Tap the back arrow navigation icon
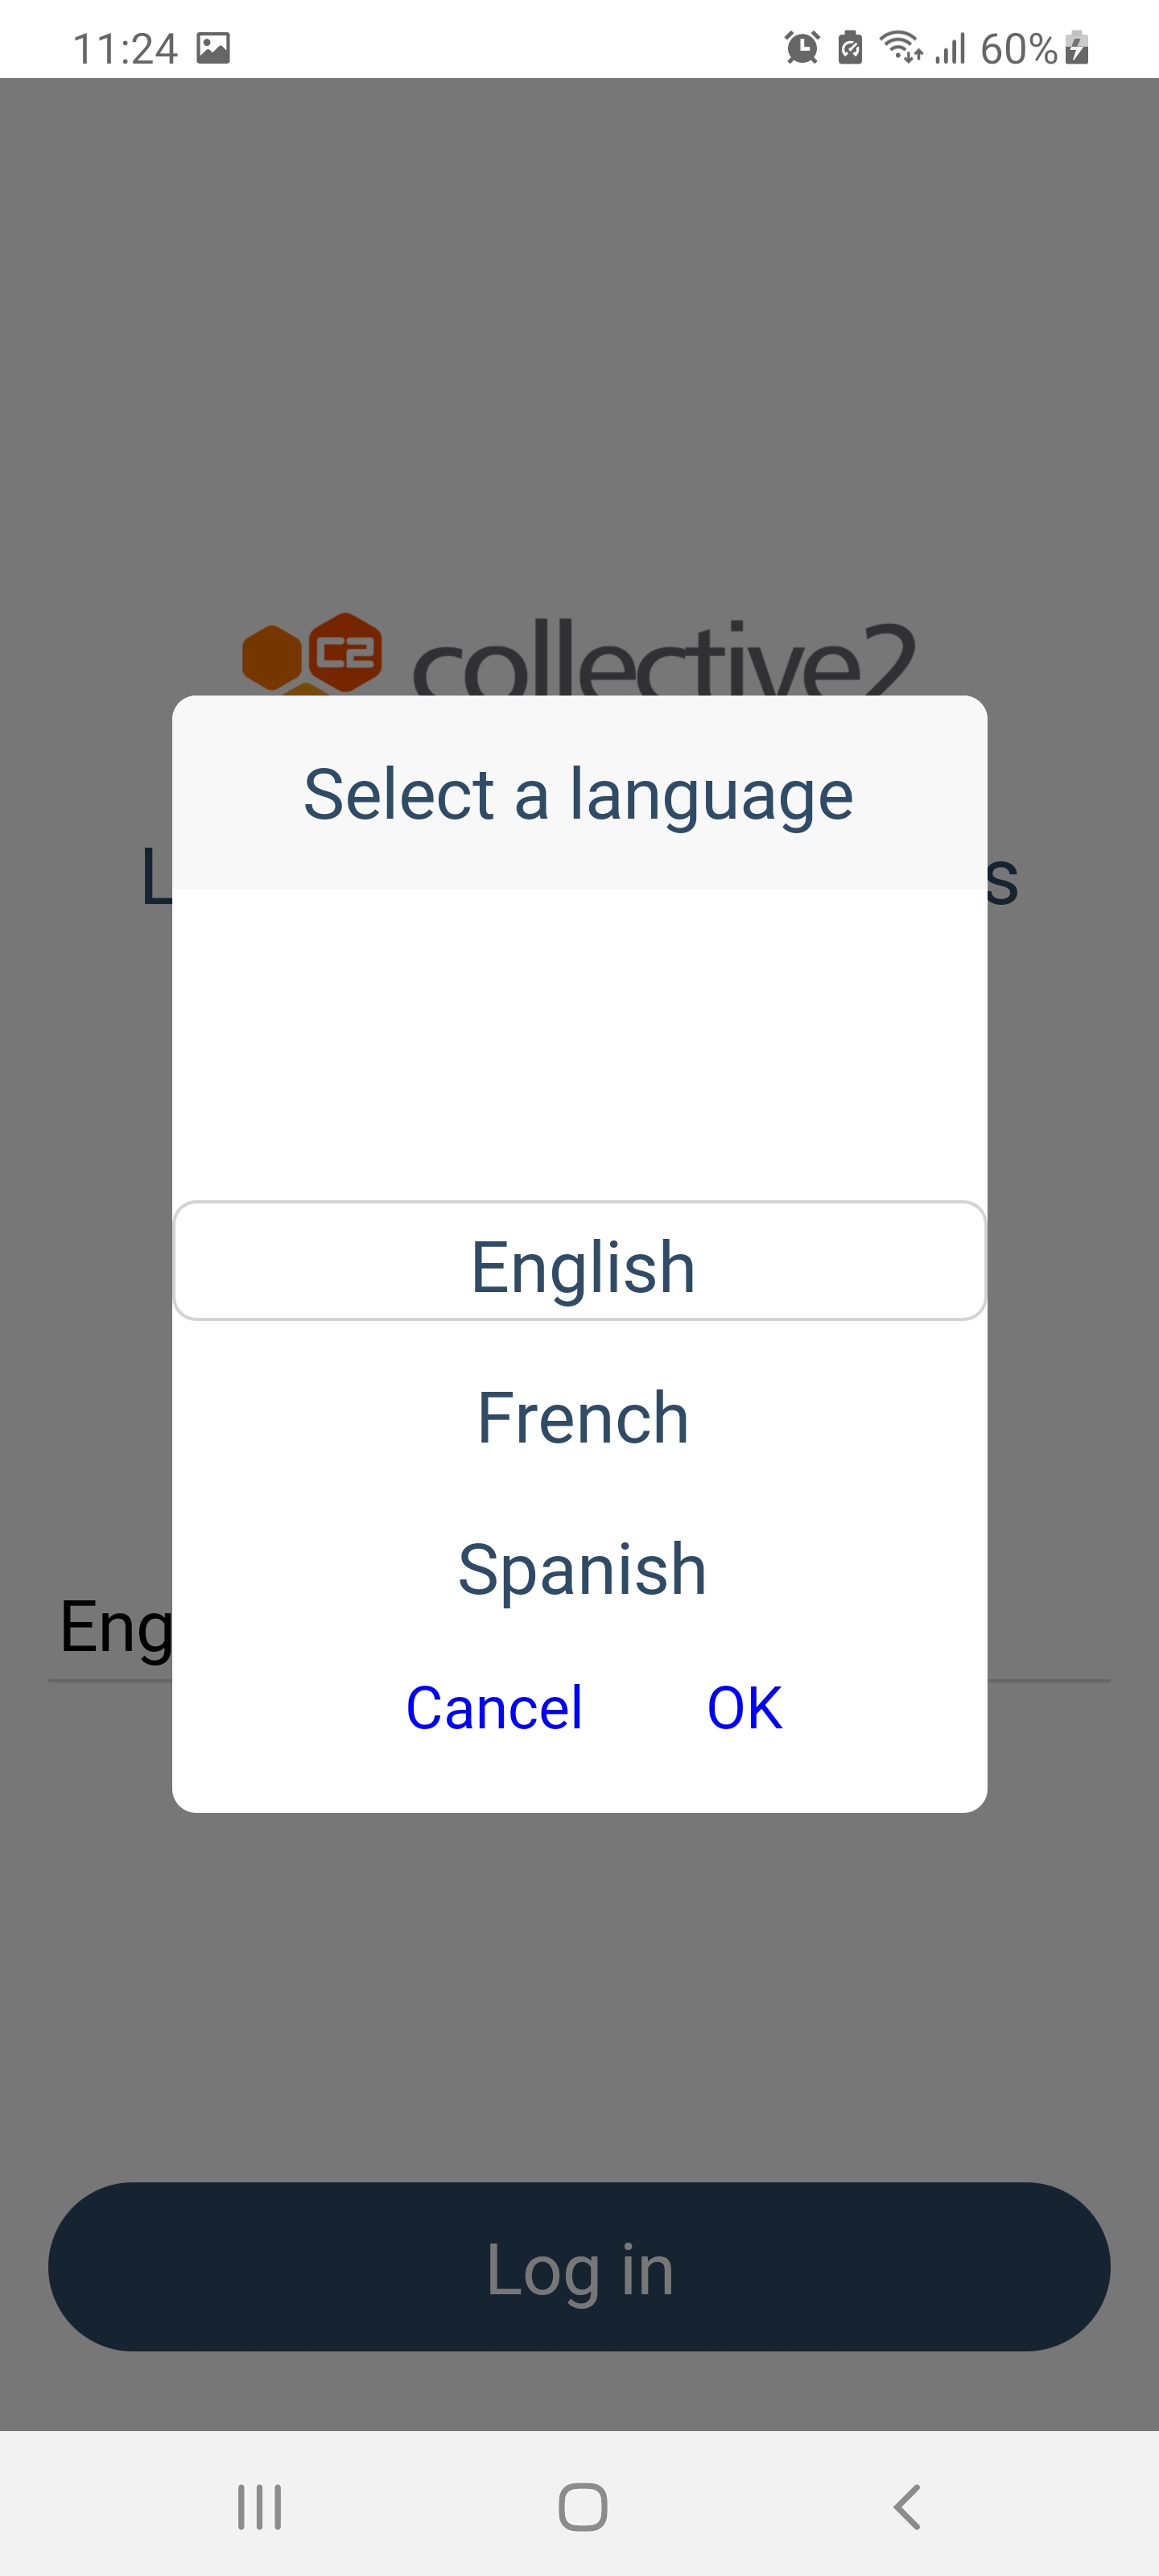 906,2506
